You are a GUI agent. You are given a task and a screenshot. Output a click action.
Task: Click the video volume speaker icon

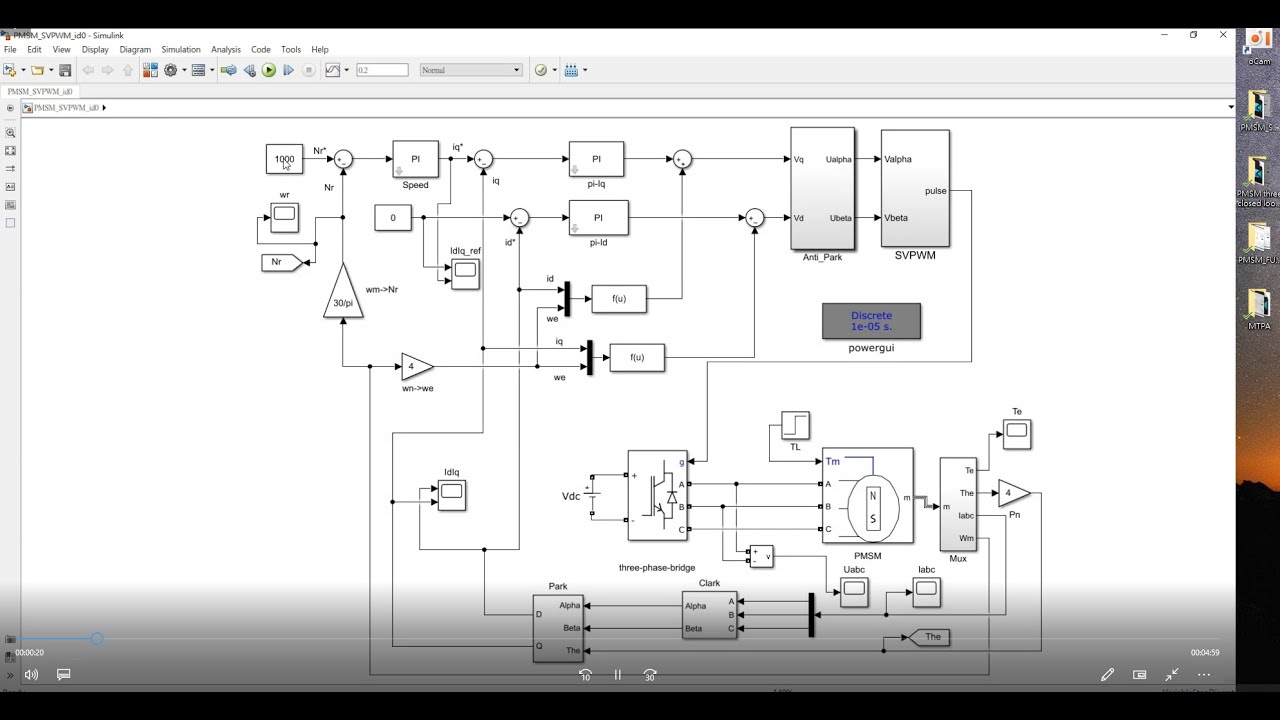(x=31, y=675)
